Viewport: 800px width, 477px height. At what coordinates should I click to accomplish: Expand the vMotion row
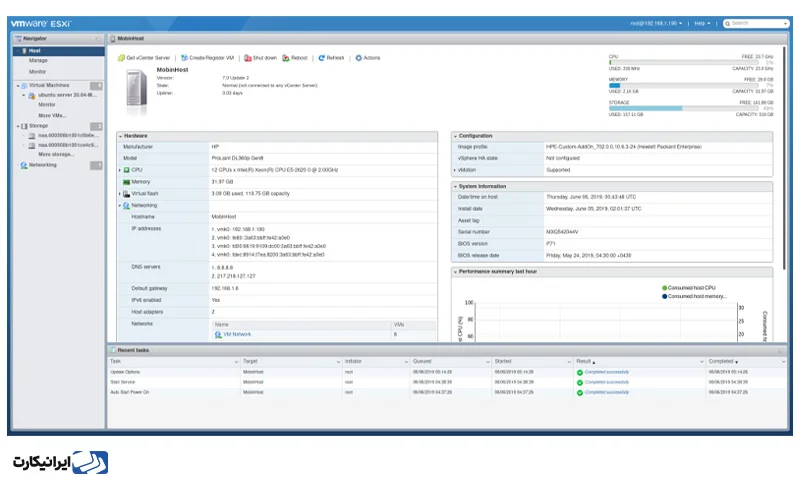point(455,170)
